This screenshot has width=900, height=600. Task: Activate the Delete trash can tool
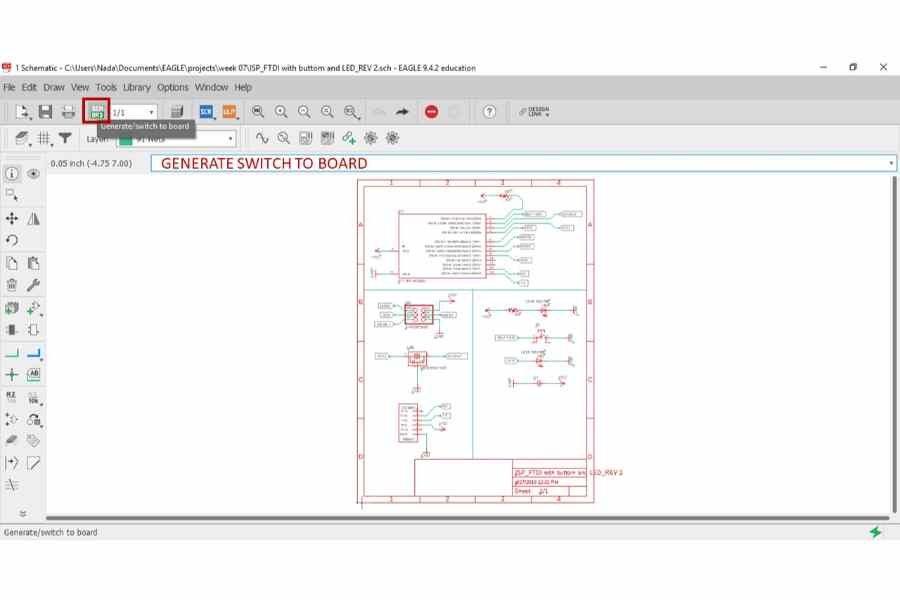[x=11, y=285]
